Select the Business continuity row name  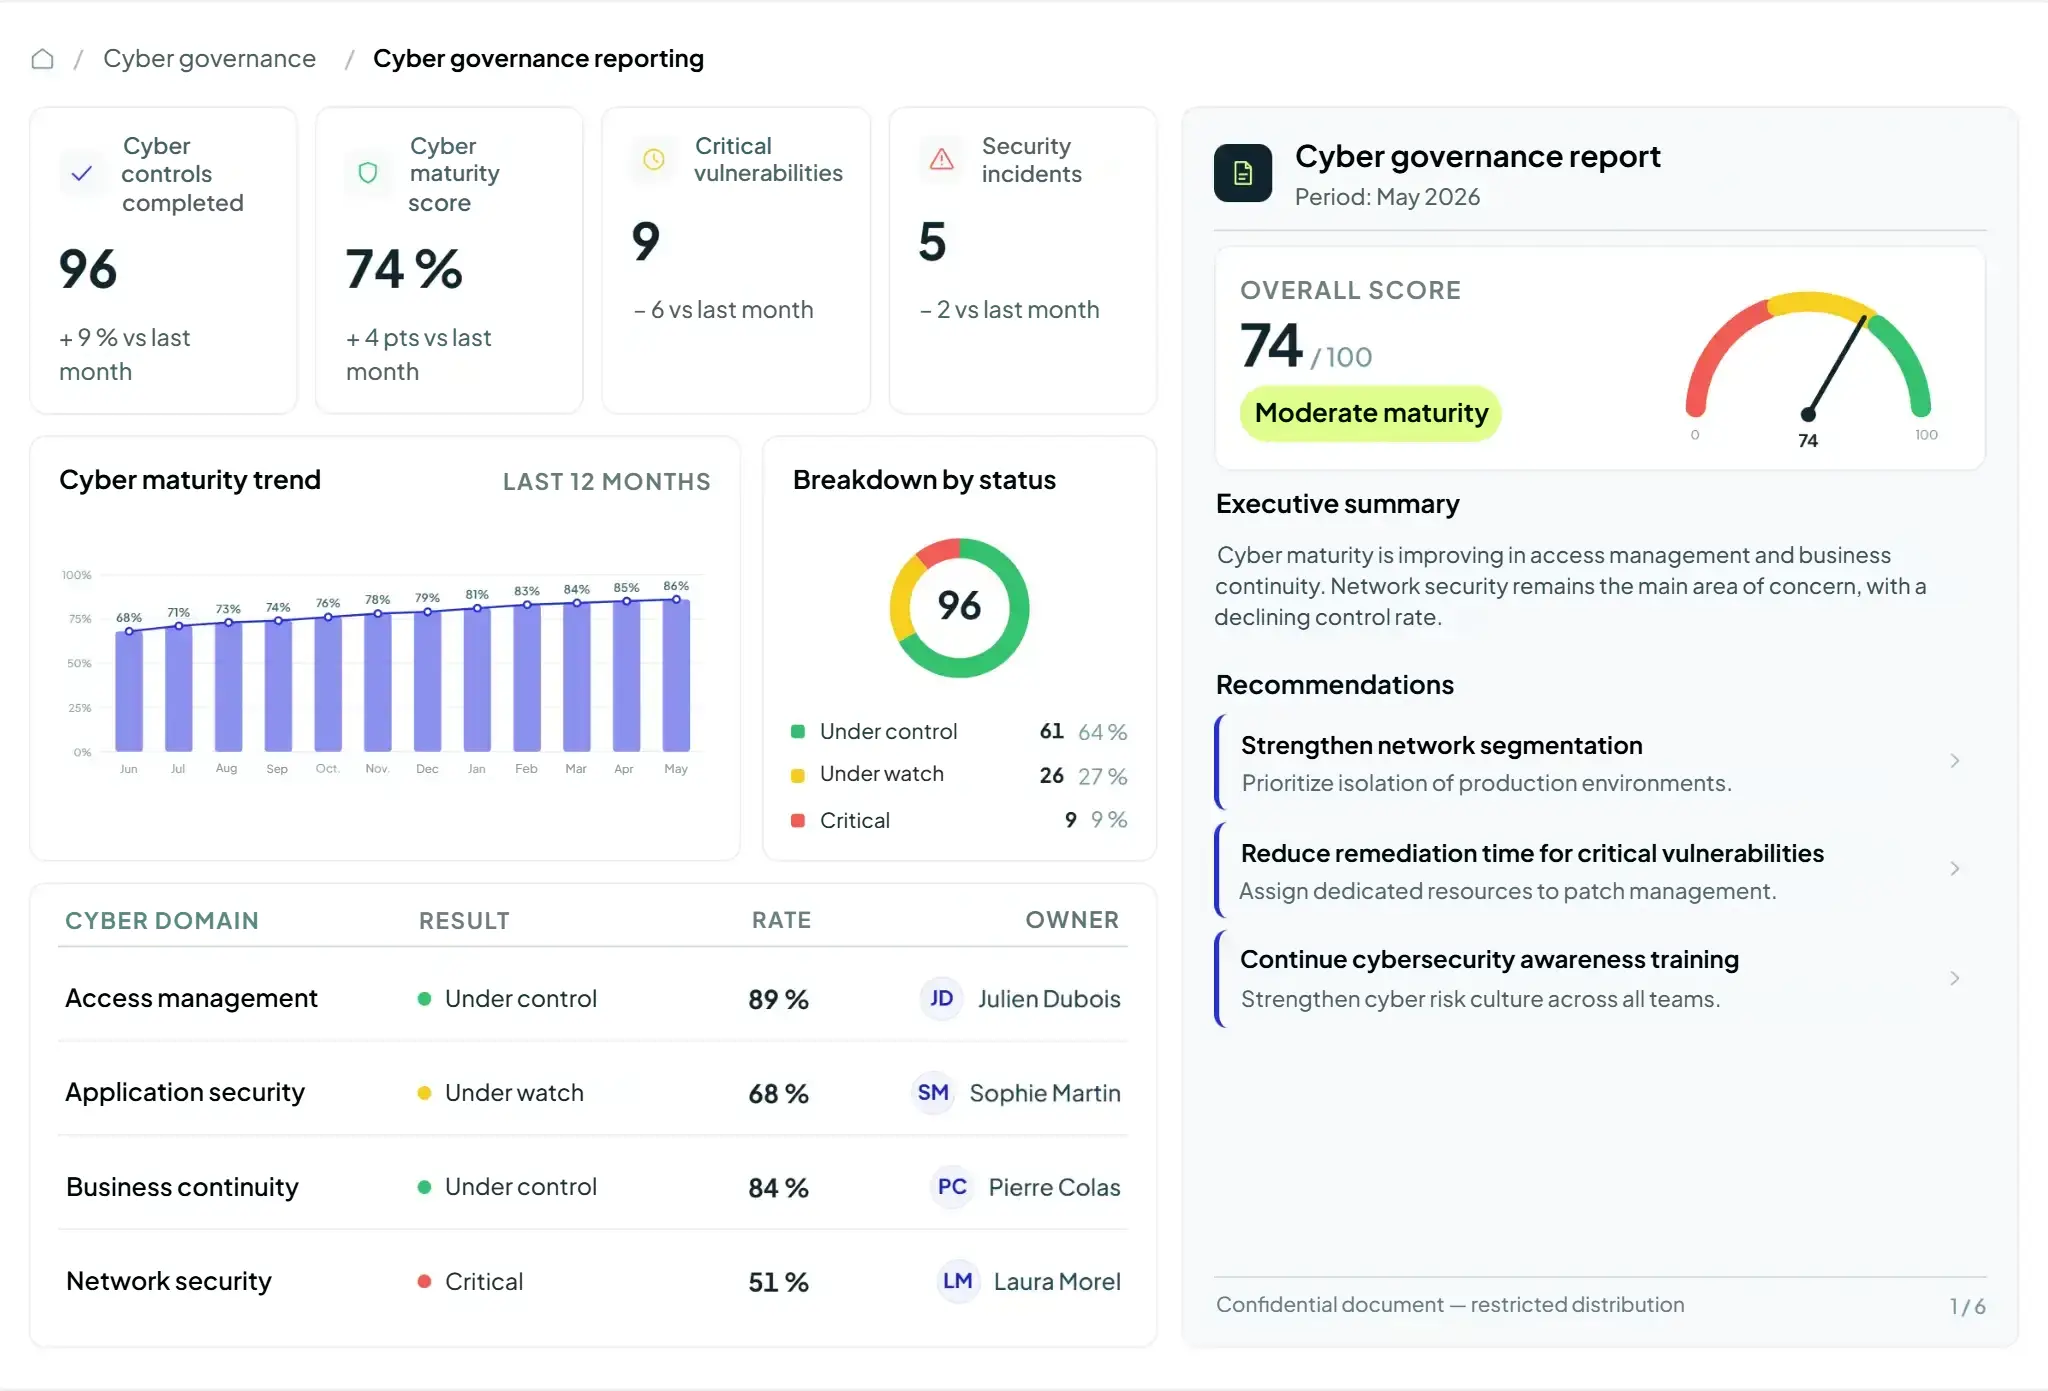point(182,1187)
